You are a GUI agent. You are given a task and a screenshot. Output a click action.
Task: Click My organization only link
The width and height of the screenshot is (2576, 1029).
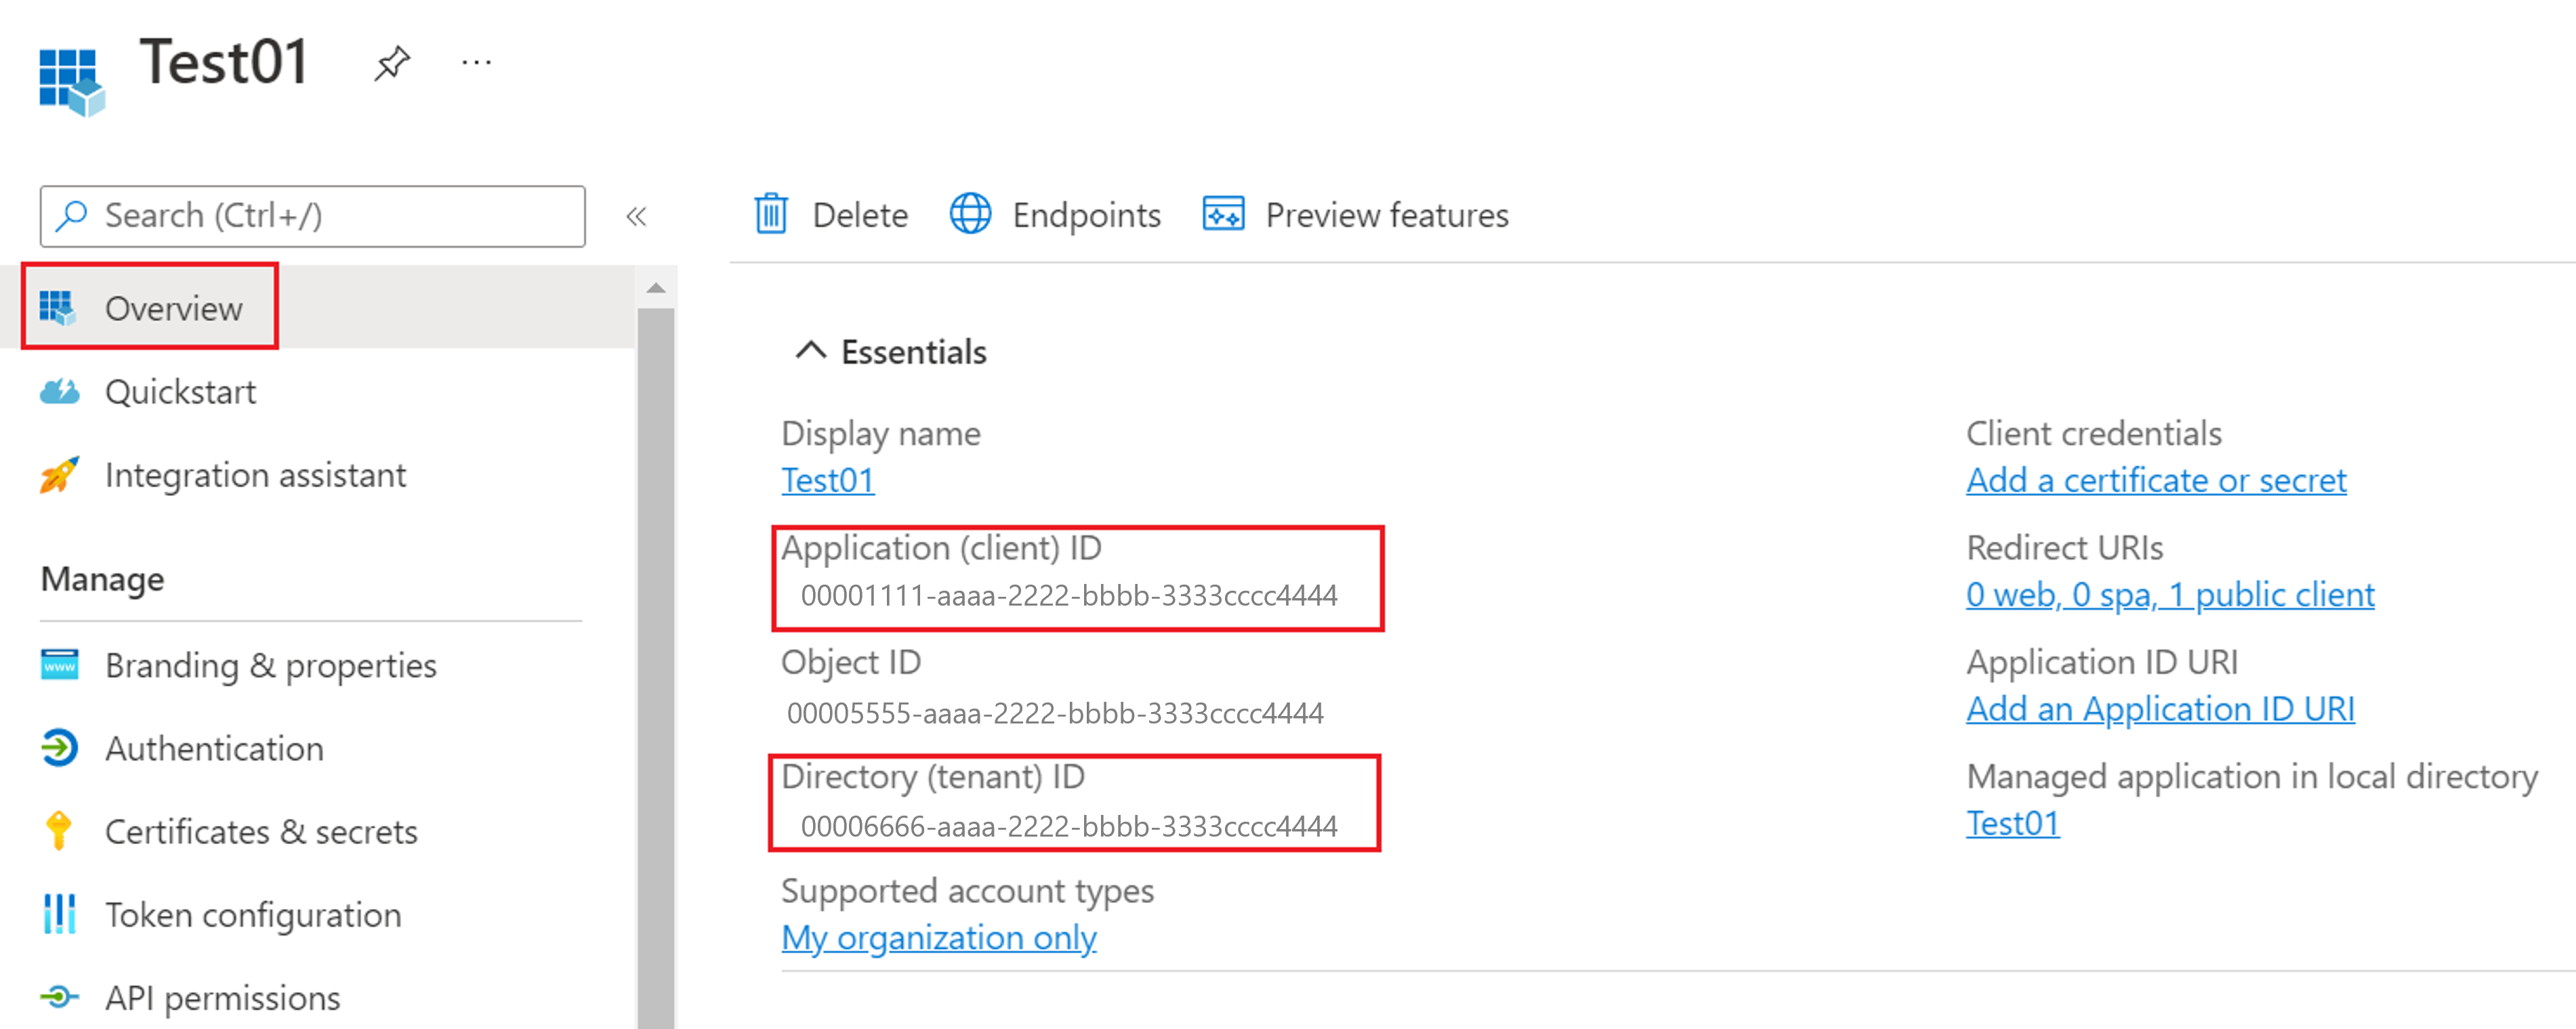939,938
